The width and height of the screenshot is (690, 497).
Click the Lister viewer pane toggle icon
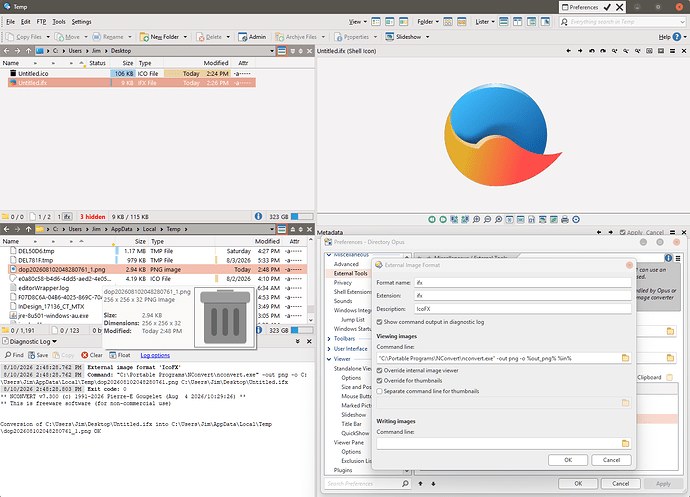545,22
